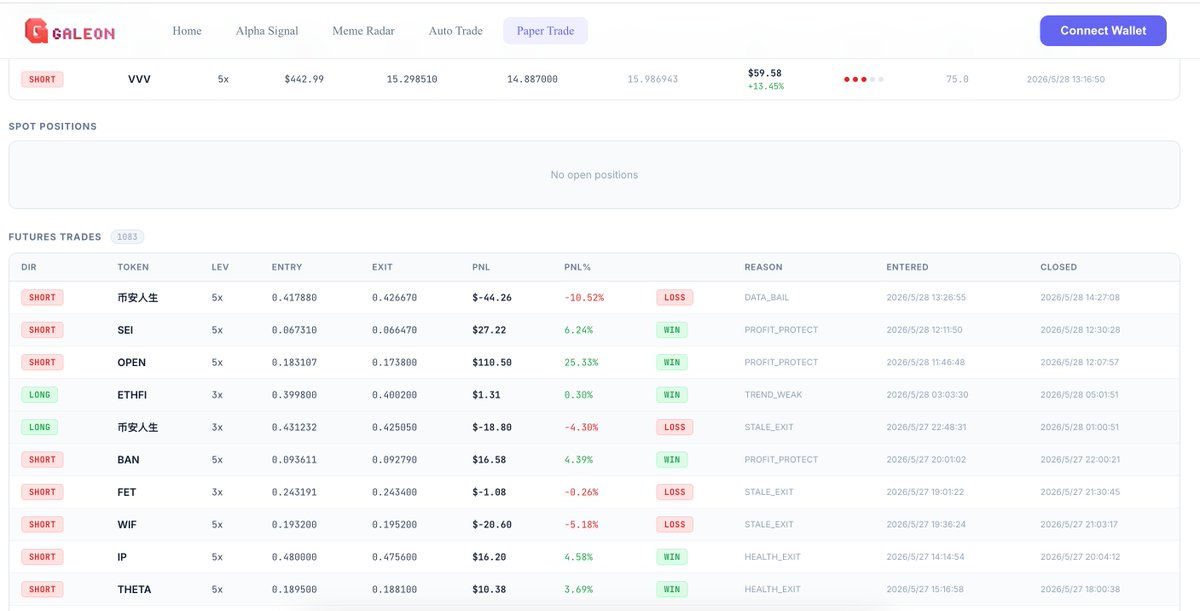Click the PNL column header
Viewport: 1200px width, 611px height.
coord(481,267)
